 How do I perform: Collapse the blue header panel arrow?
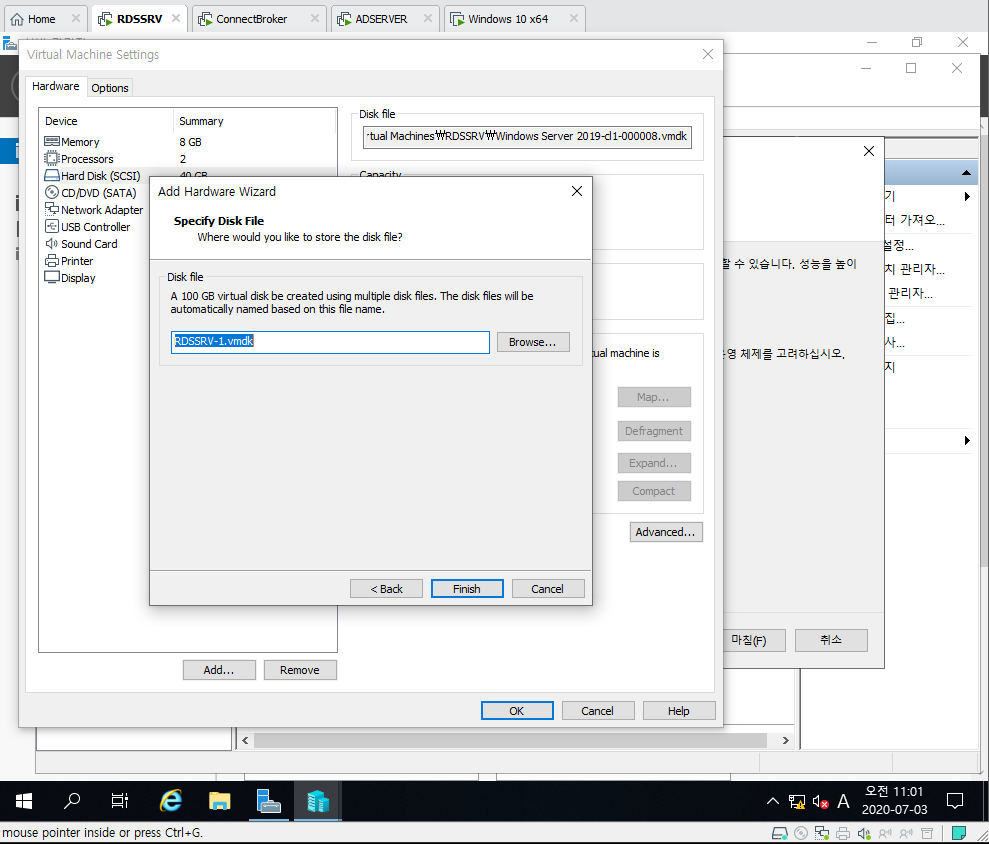966,173
